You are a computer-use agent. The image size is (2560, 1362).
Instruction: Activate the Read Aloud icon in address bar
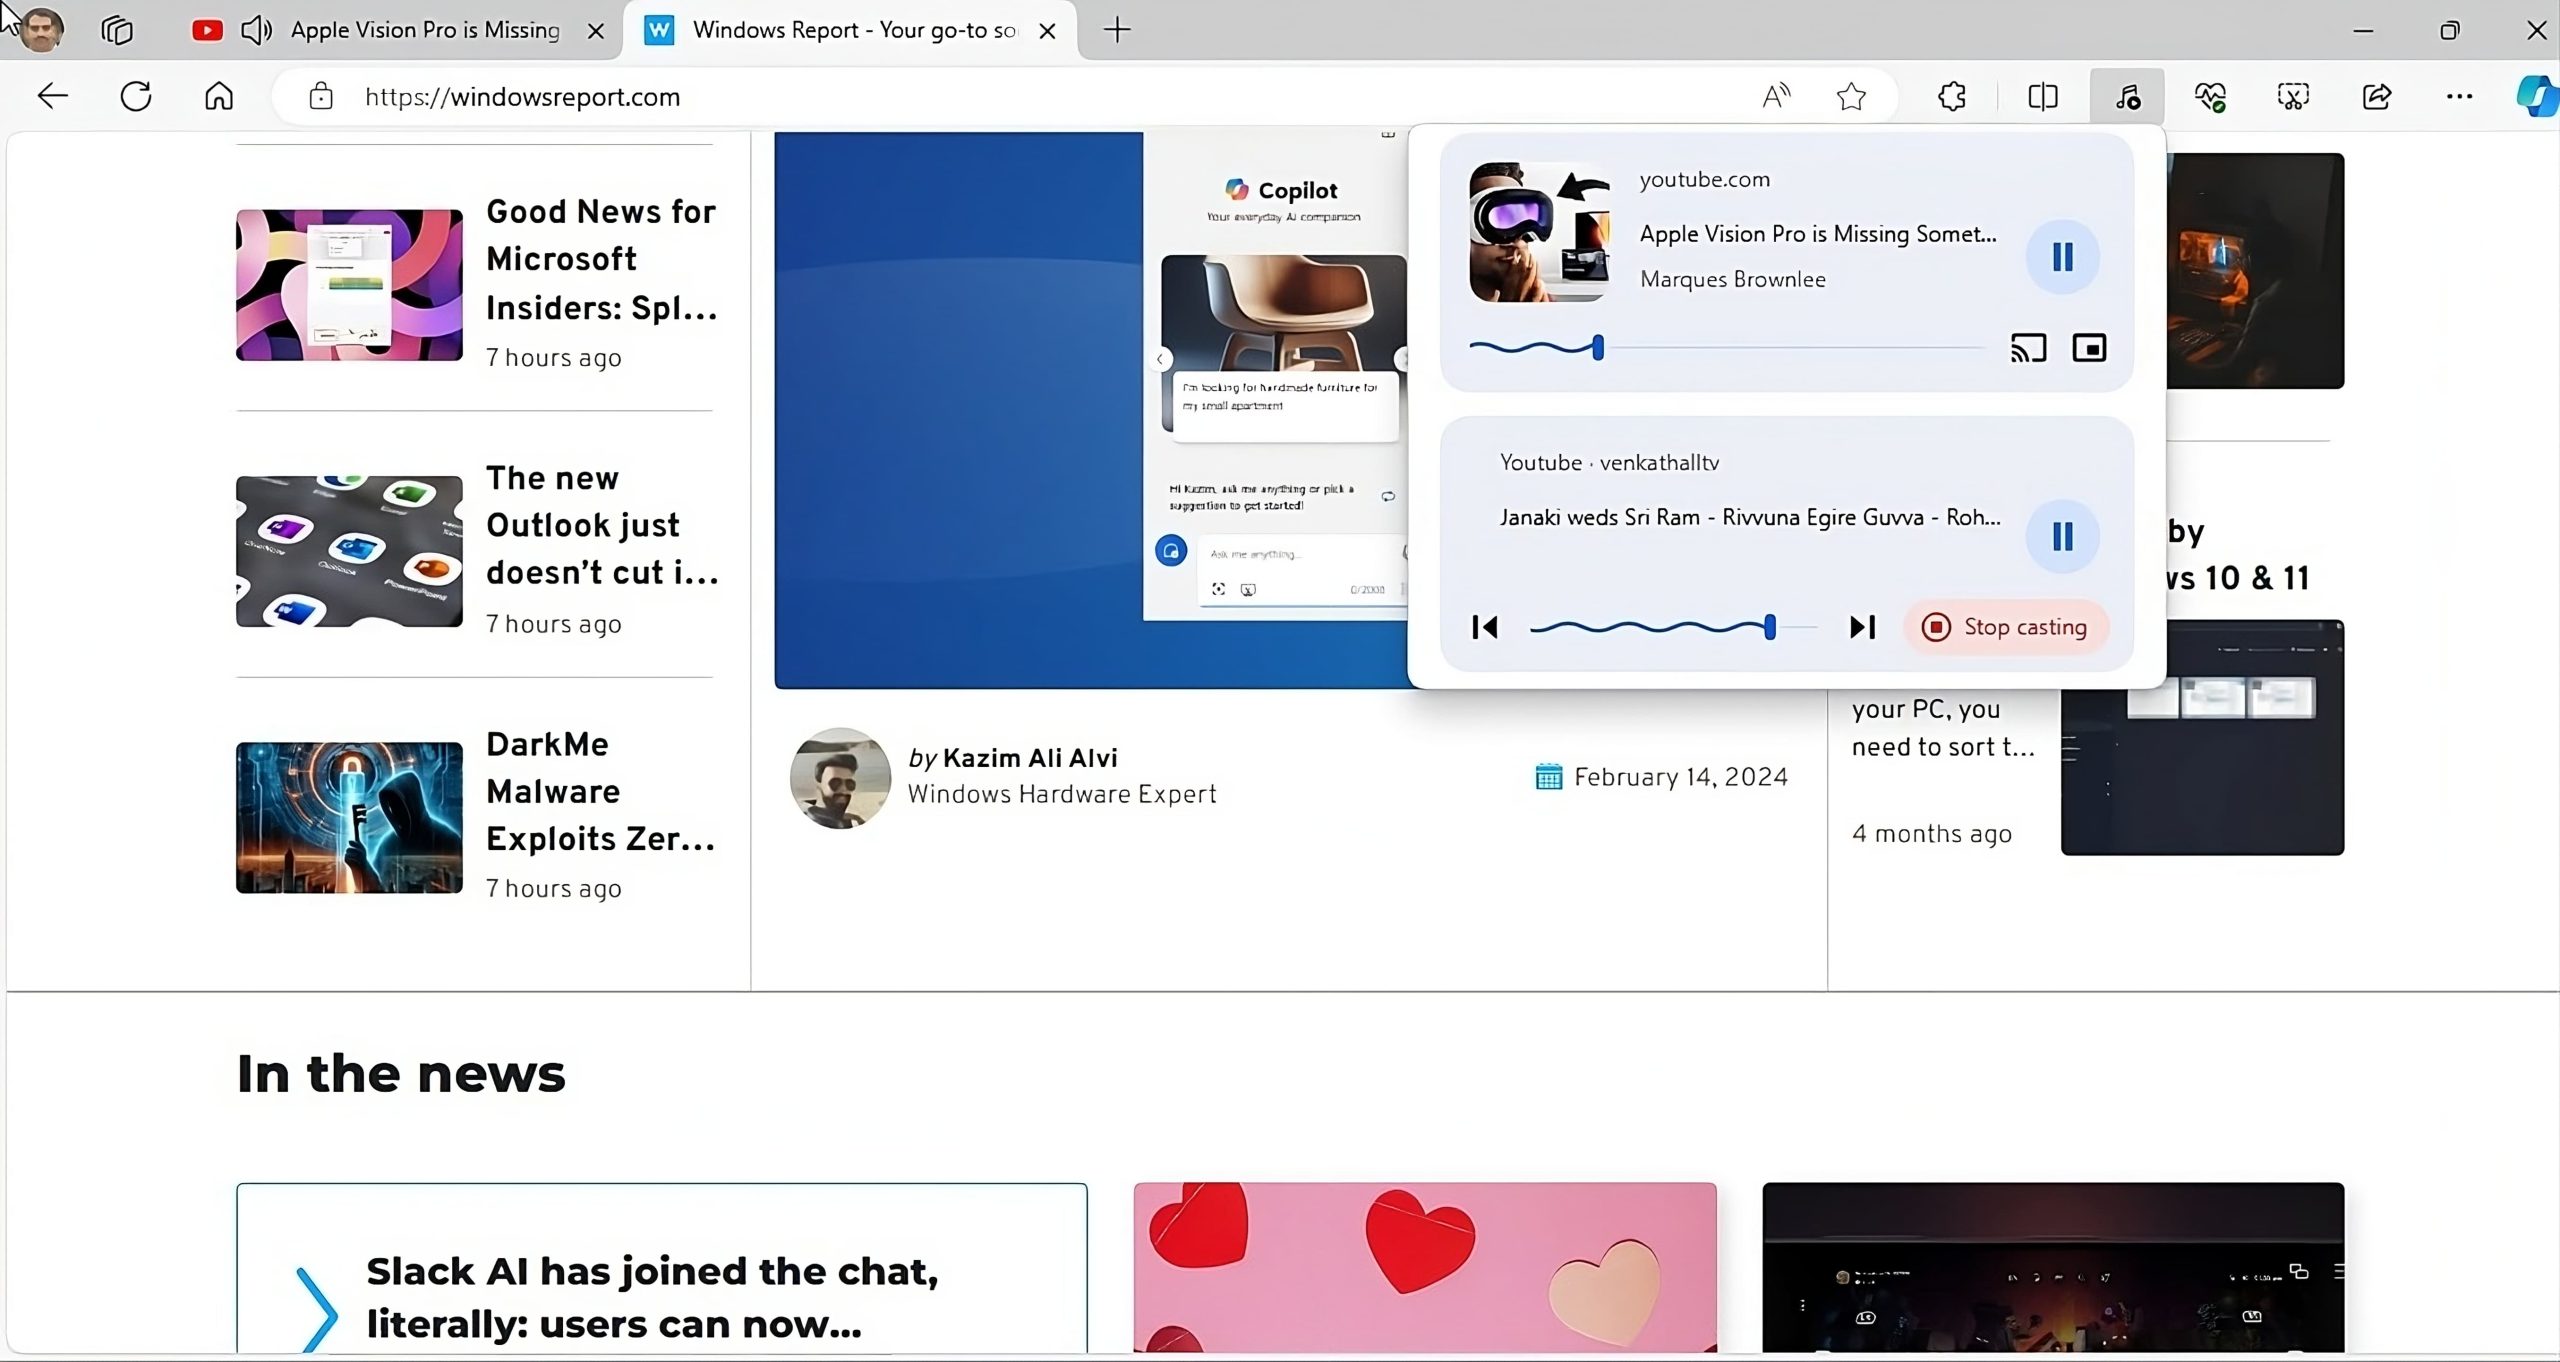[1776, 96]
